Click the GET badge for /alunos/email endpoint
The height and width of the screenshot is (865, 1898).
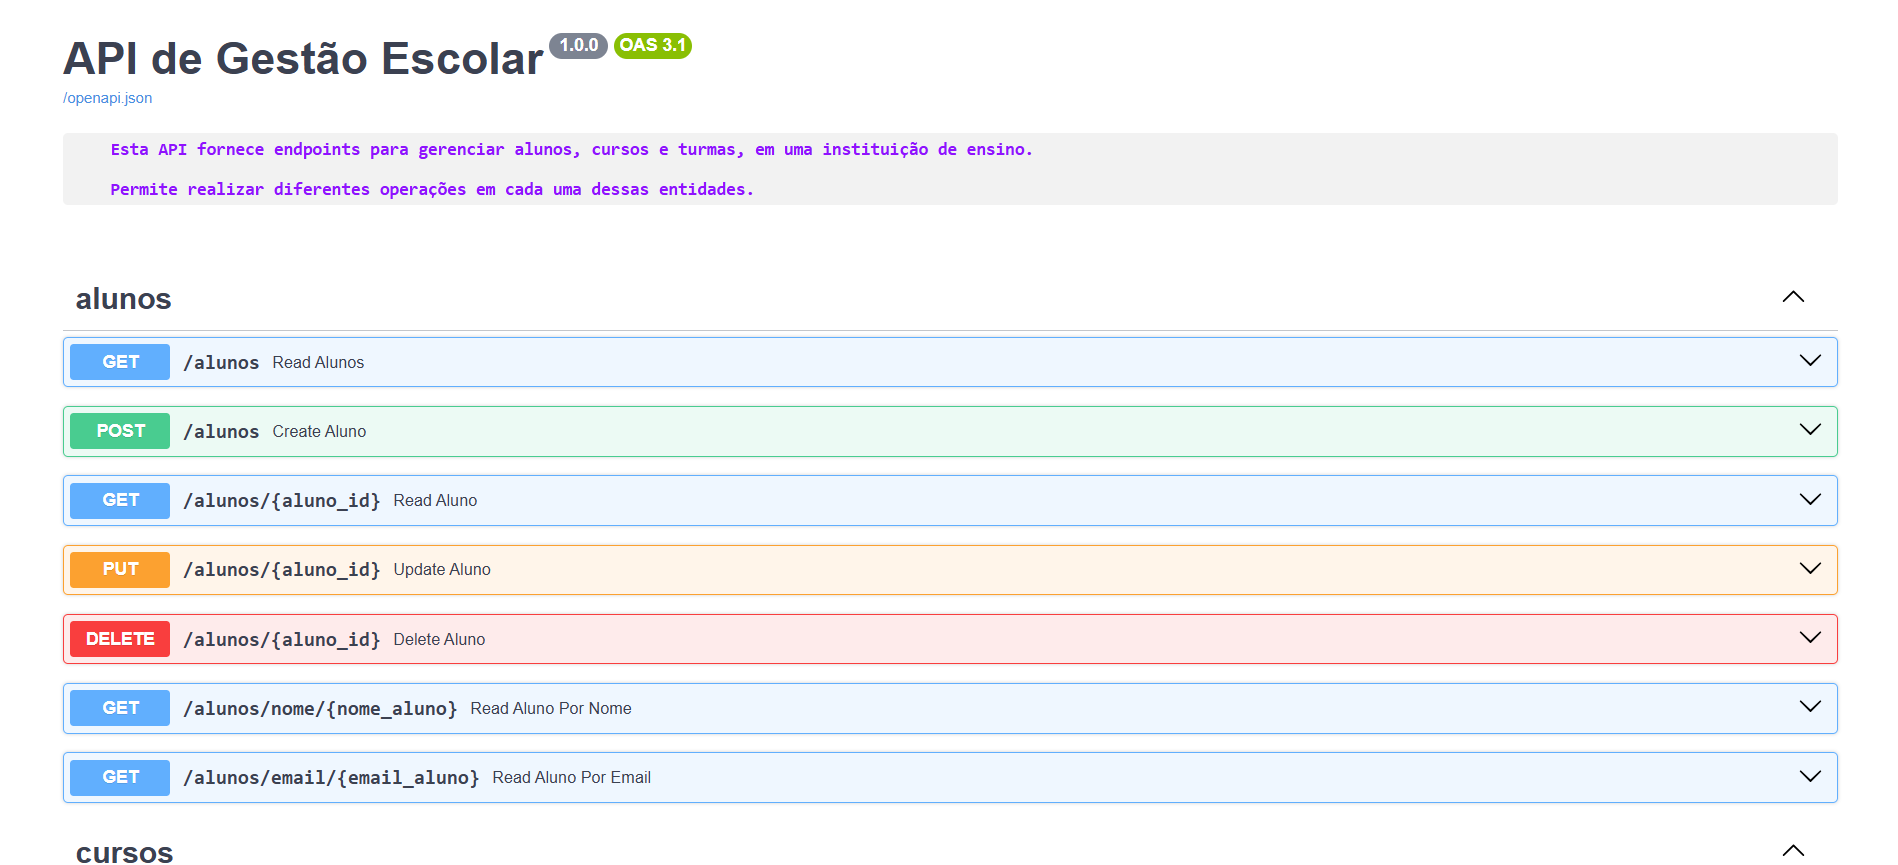(x=120, y=777)
